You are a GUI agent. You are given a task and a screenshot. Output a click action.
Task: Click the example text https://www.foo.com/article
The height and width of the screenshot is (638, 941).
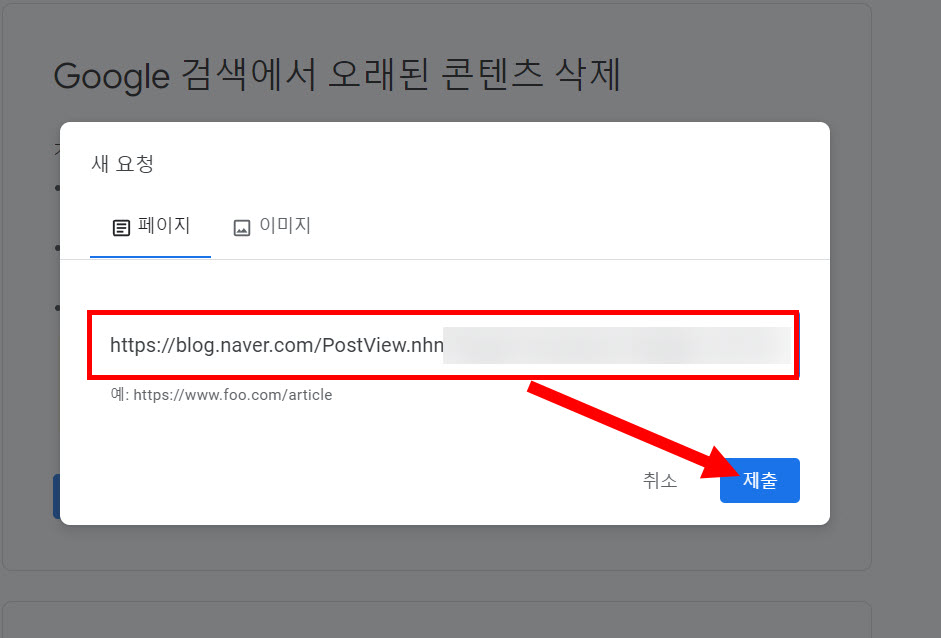[x=232, y=395]
